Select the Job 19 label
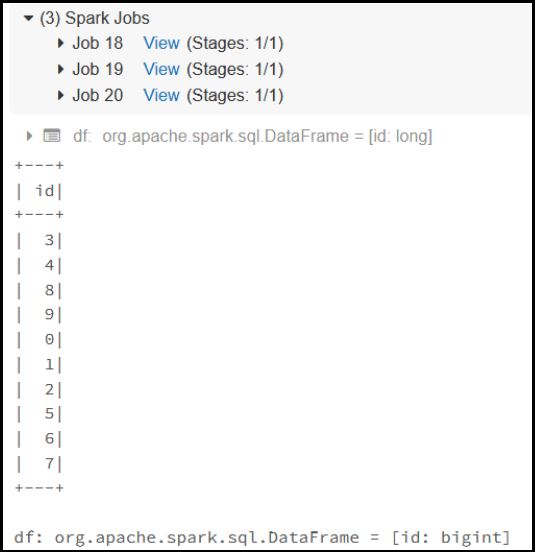Viewport: 538px width, 552px height. [98, 69]
